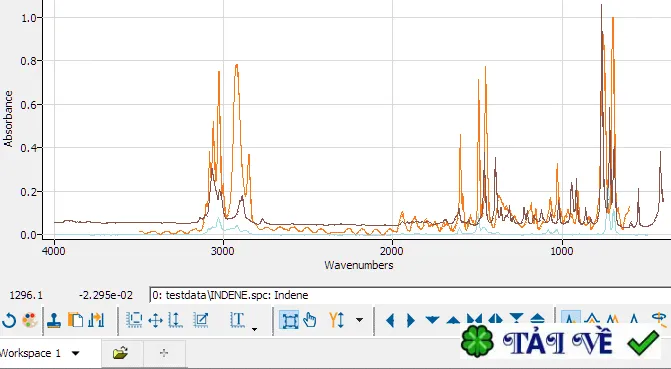Click the cursor Y value -2.295e-02
This screenshot has height=369, width=671.
click(106, 295)
